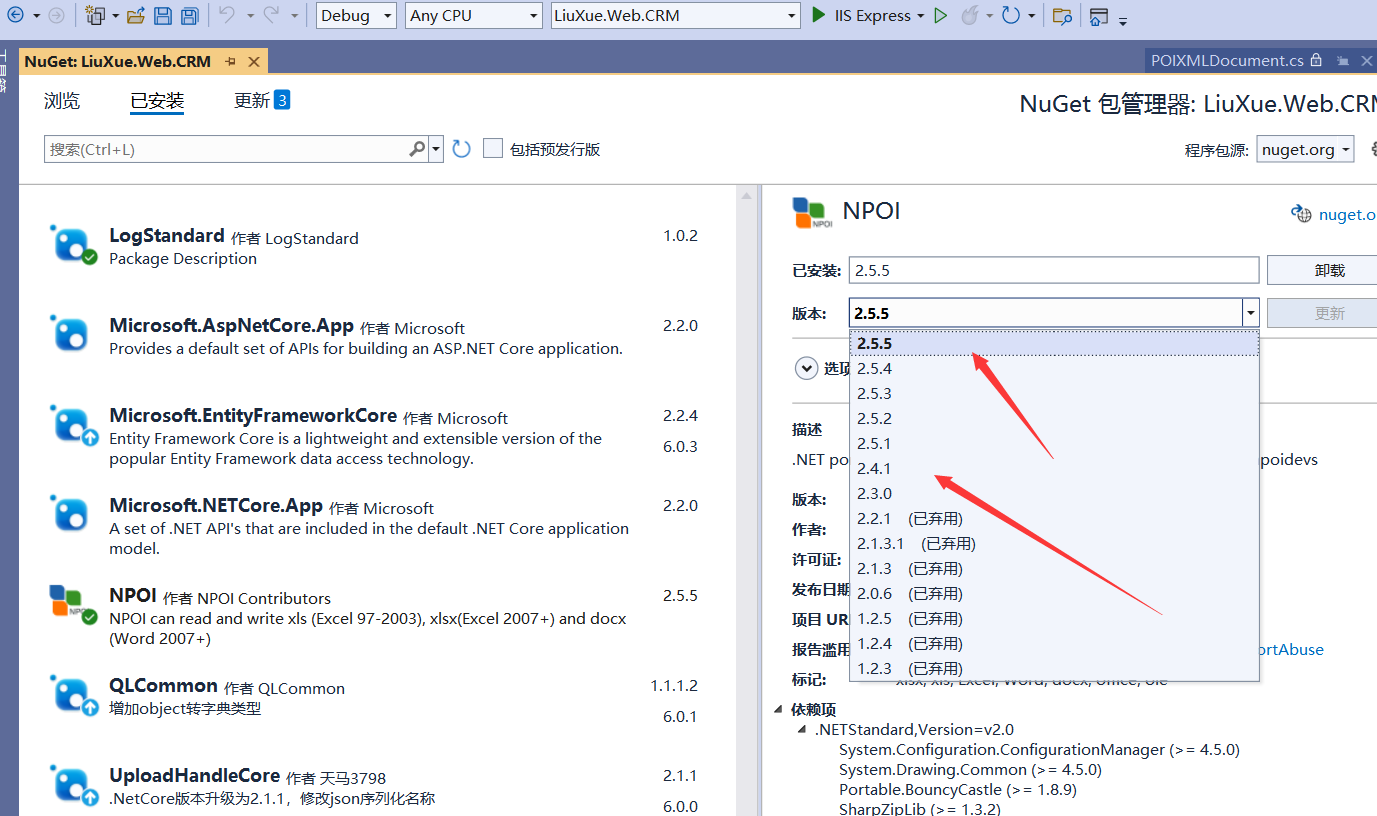Open the POIXMLDocument.cs tab
1377x816 pixels.
coord(1227,60)
